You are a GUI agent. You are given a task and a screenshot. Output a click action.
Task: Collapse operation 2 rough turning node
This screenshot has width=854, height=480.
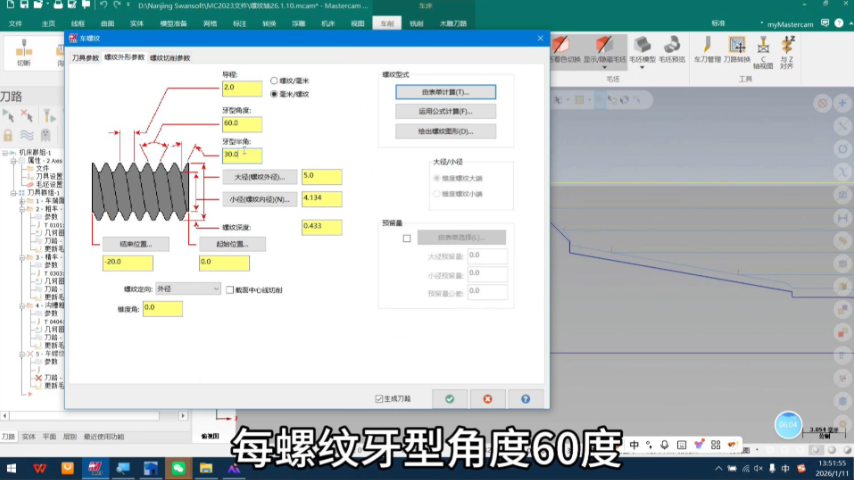pyautogui.click(x=22, y=209)
